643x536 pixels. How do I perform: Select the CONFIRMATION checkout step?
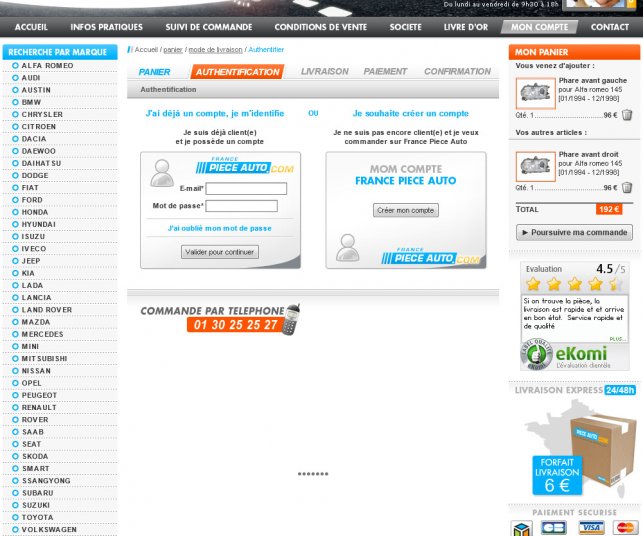(457, 71)
